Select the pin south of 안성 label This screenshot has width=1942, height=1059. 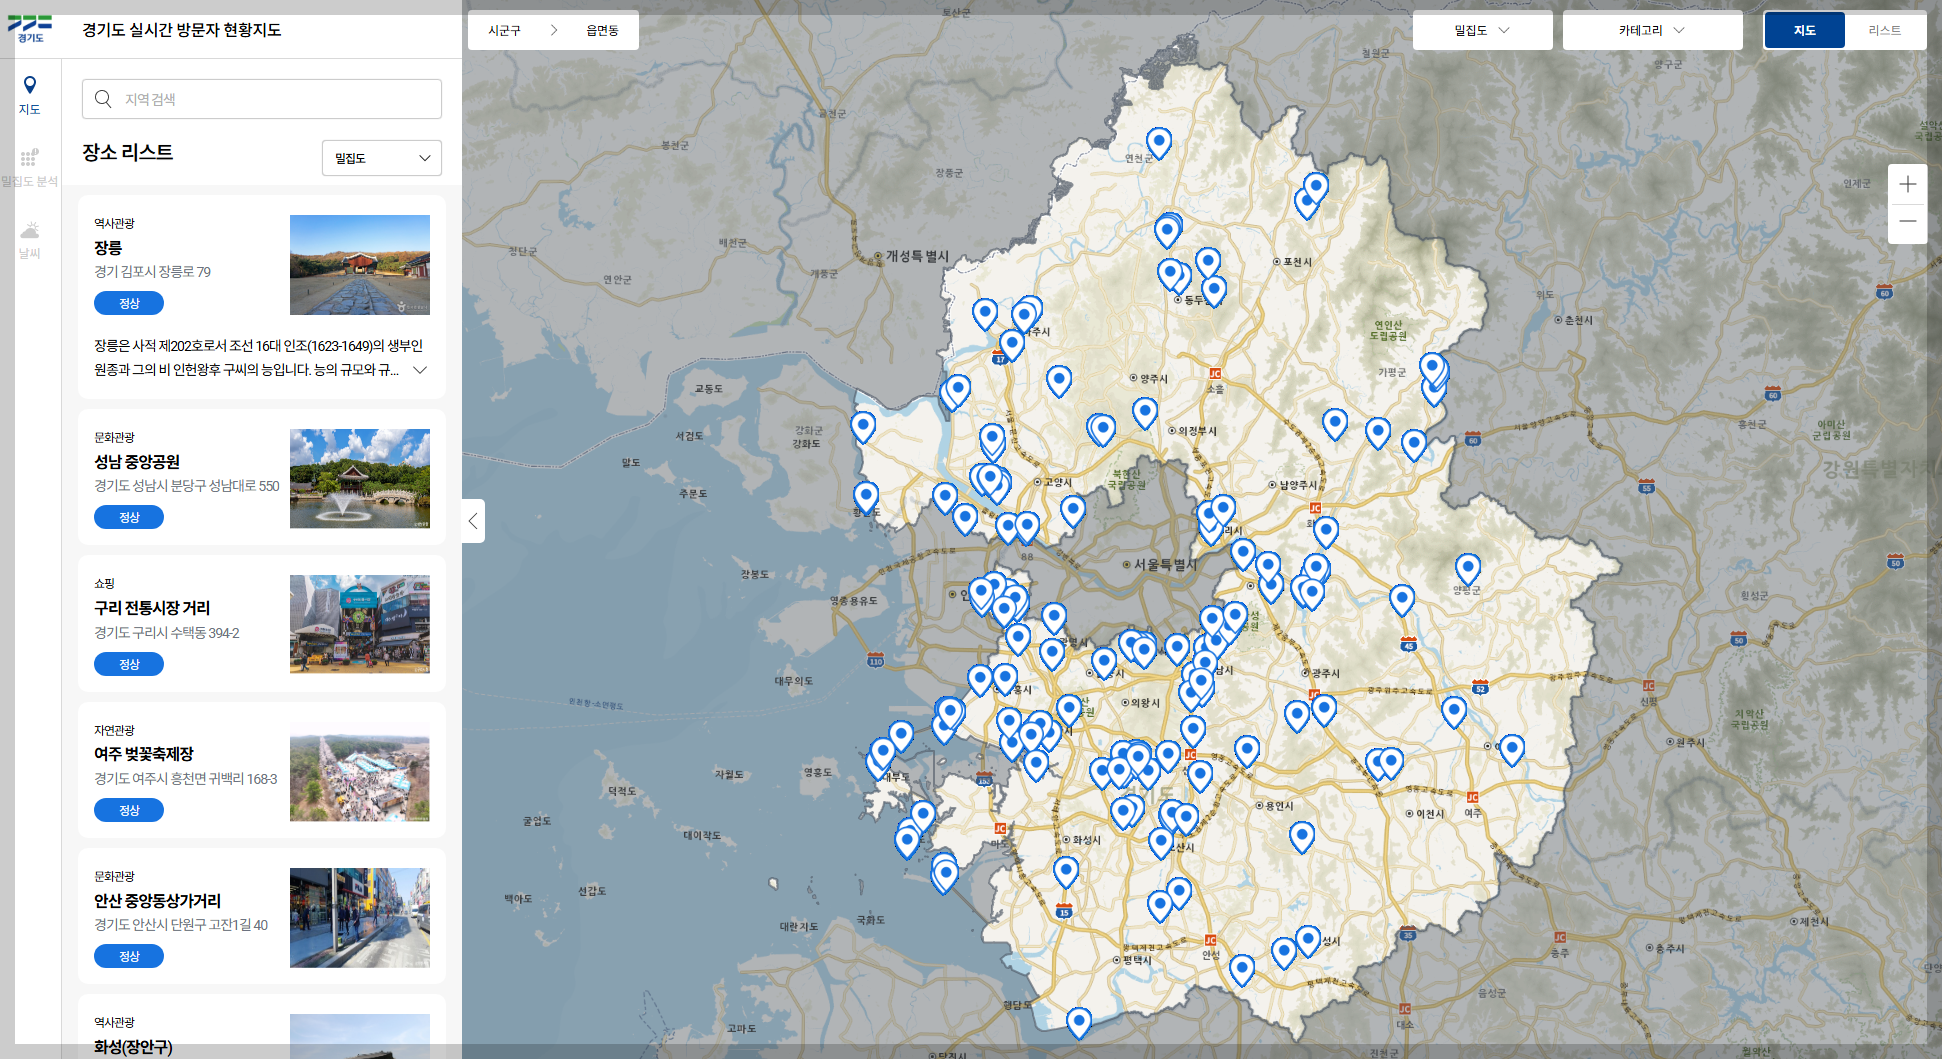tap(1242, 968)
